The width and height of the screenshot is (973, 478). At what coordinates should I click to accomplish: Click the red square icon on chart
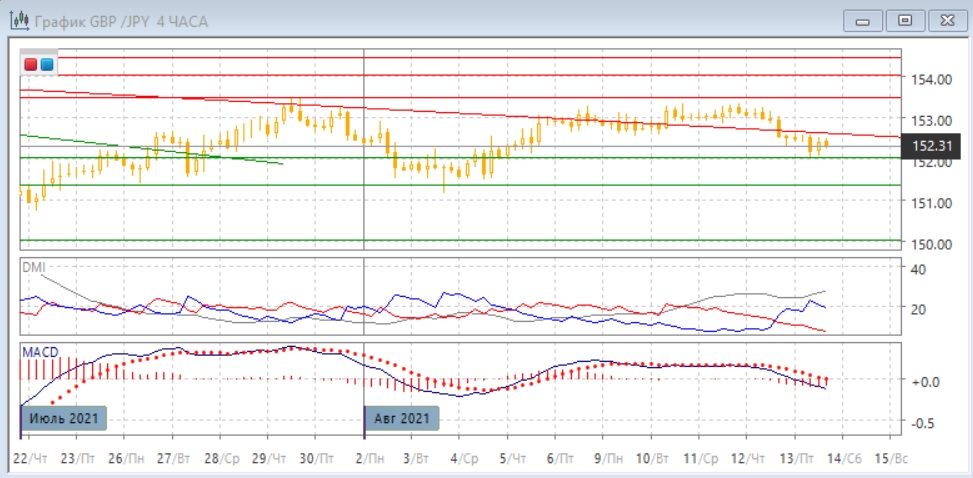pyautogui.click(x=31, y=65)
